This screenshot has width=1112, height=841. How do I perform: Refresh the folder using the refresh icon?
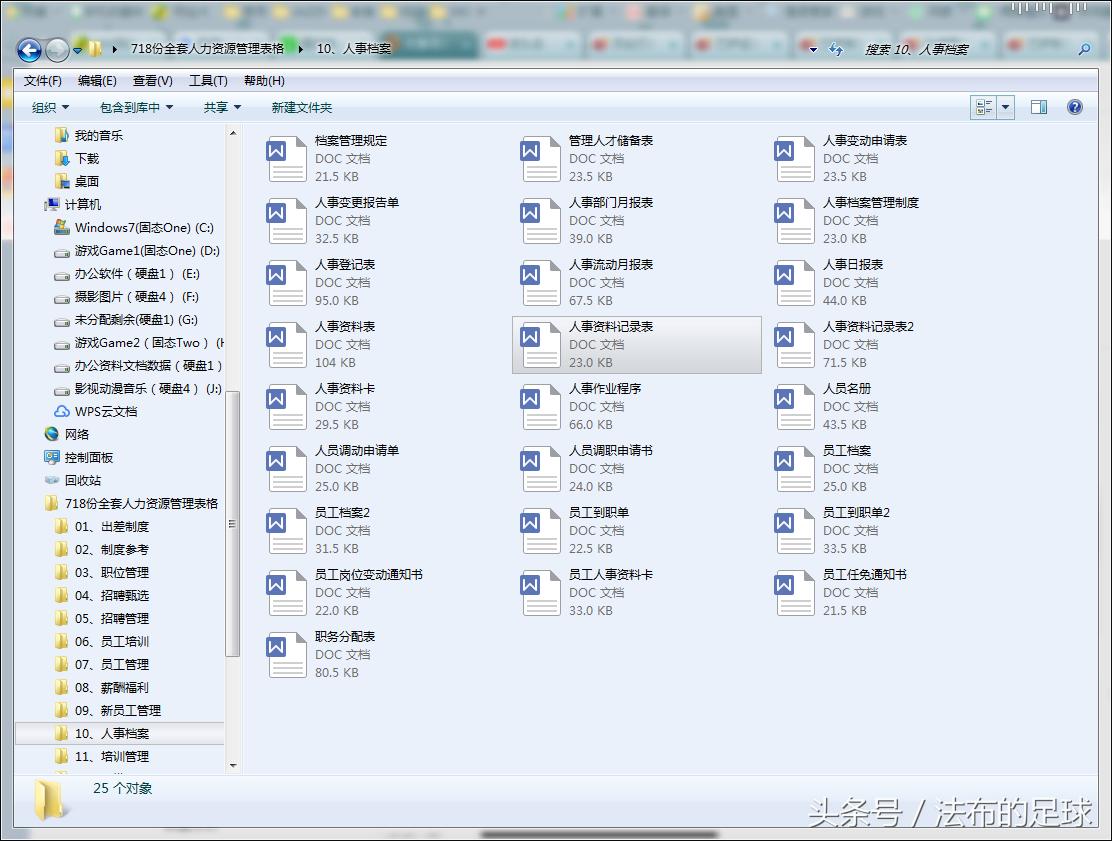pos(837,48)
